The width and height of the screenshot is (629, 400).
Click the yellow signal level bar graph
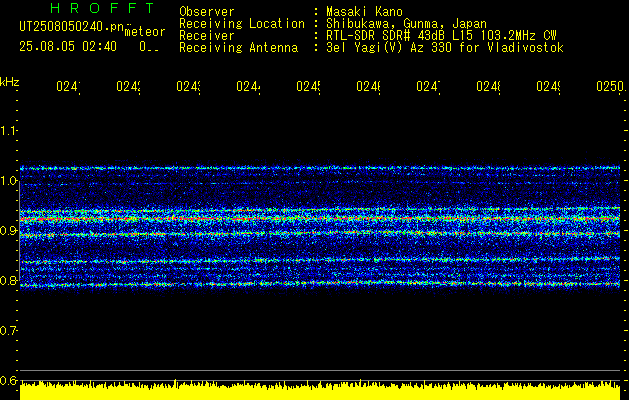click(x=320, y=390)
